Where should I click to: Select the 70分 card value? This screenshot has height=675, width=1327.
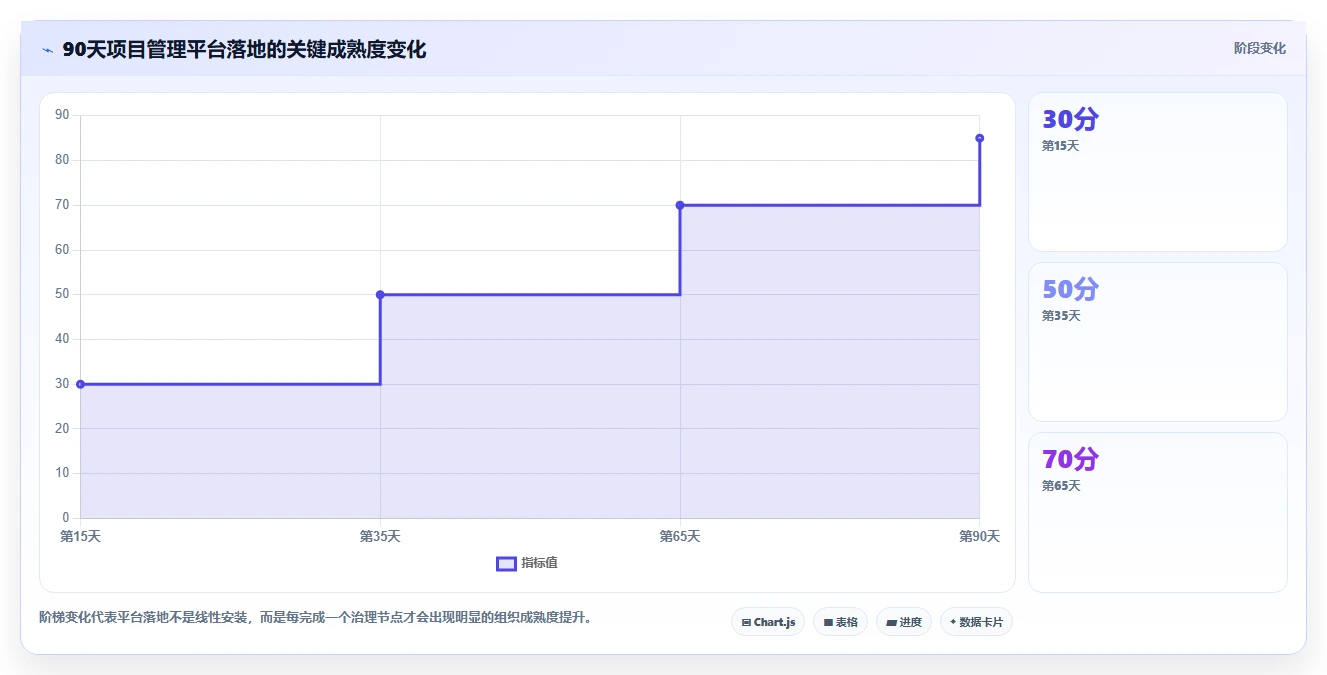(1070, 459)
